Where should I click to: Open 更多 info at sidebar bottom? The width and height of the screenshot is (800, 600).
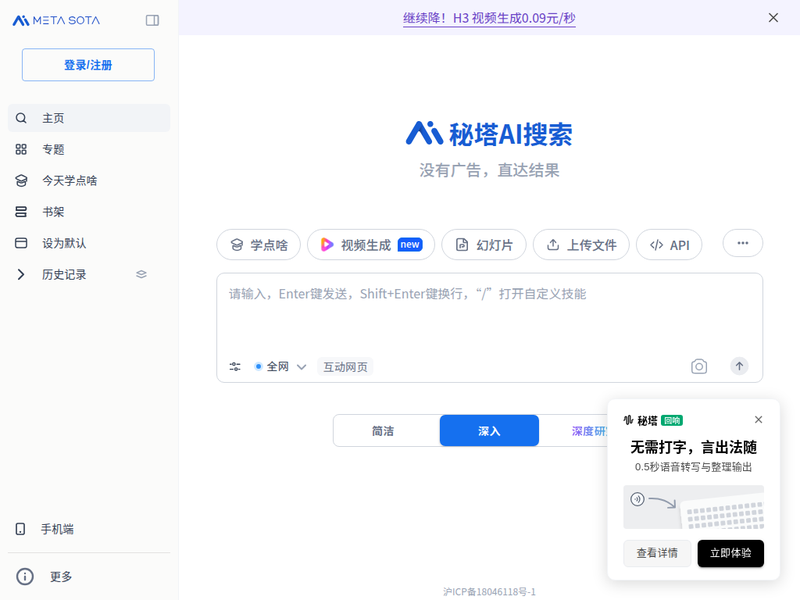point(89,577)
